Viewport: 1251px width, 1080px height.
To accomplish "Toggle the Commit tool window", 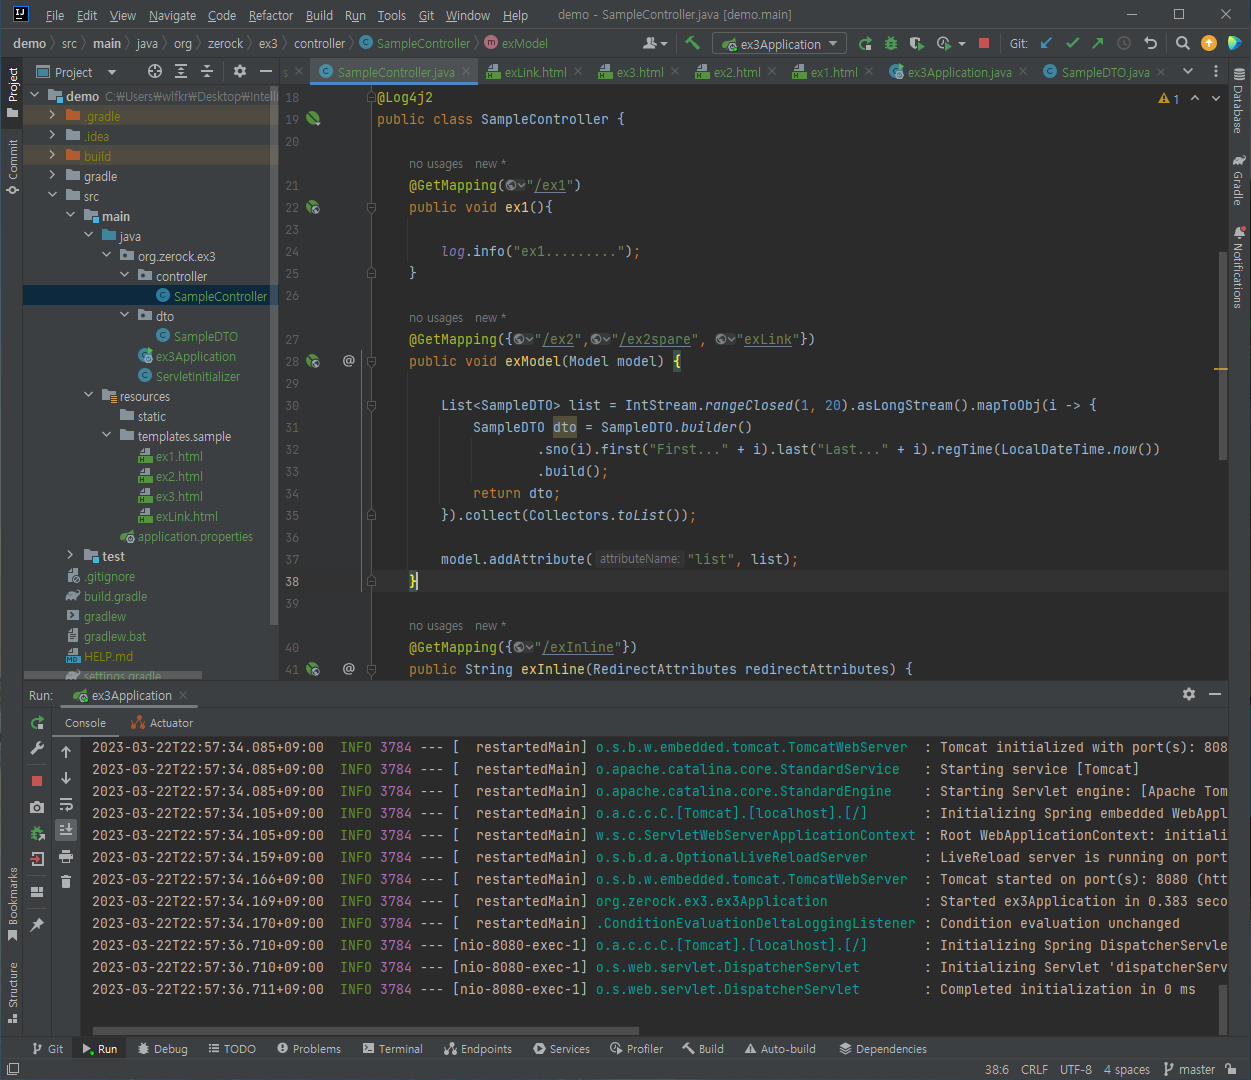I will (x=13, y=166).
